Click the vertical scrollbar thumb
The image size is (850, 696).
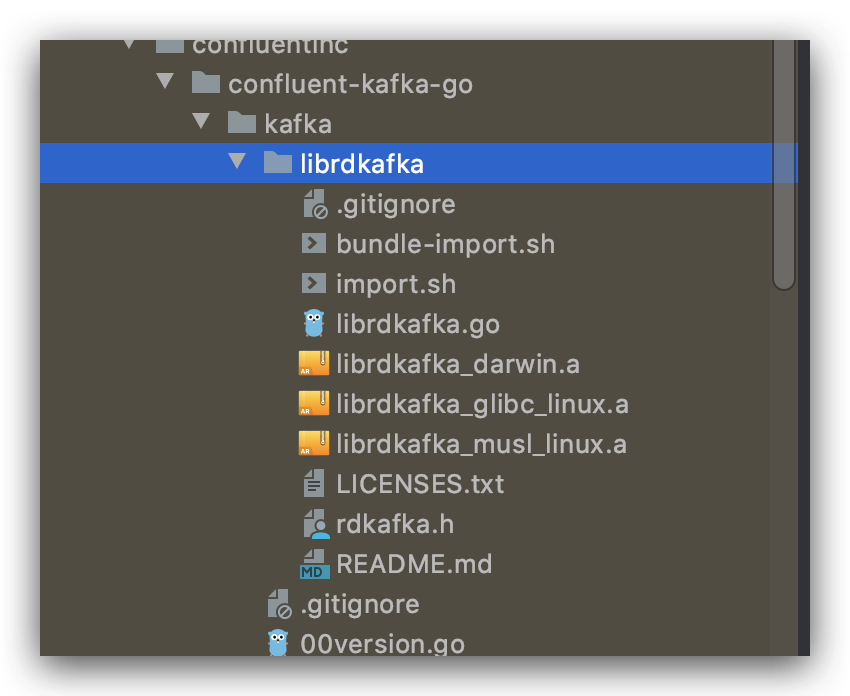click(784, 165)
